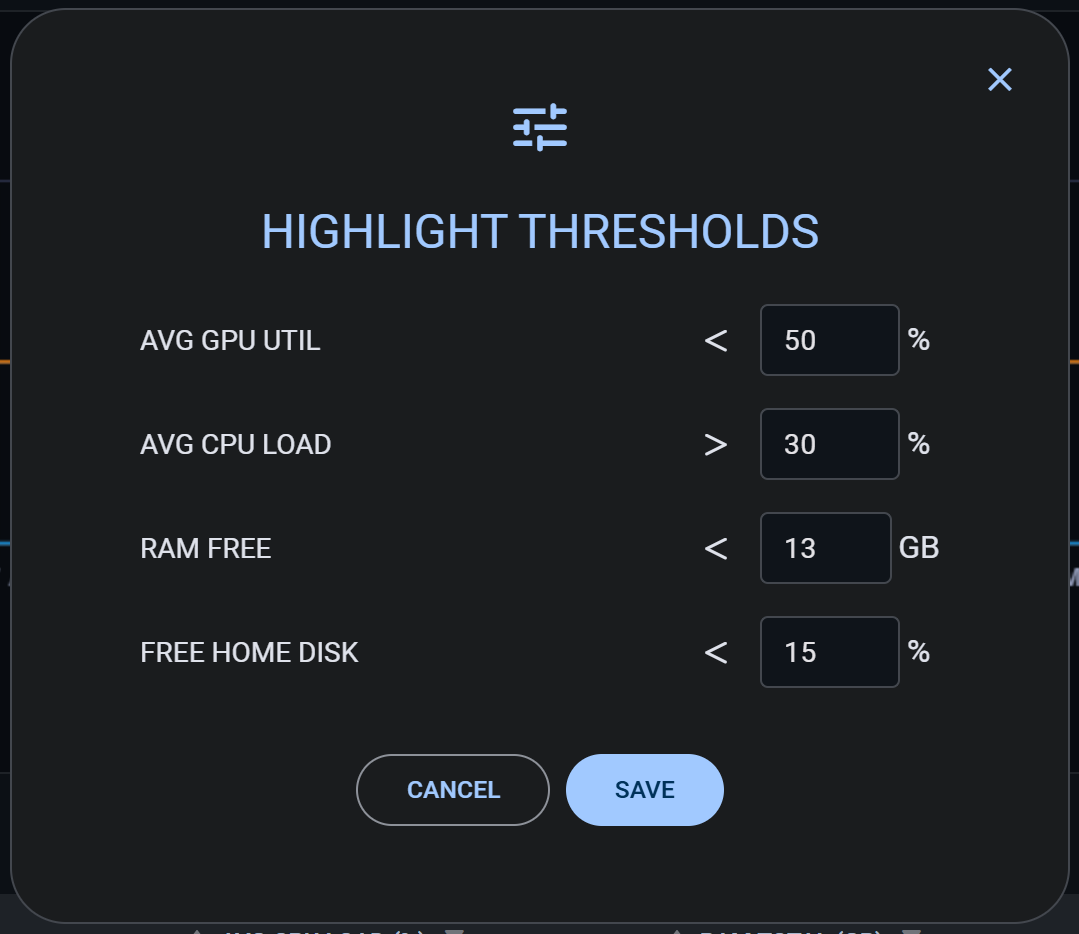Close the thresholds dialog with the X icon
The width and height of the screenshot is (1079, 934).
coord(999,80)
